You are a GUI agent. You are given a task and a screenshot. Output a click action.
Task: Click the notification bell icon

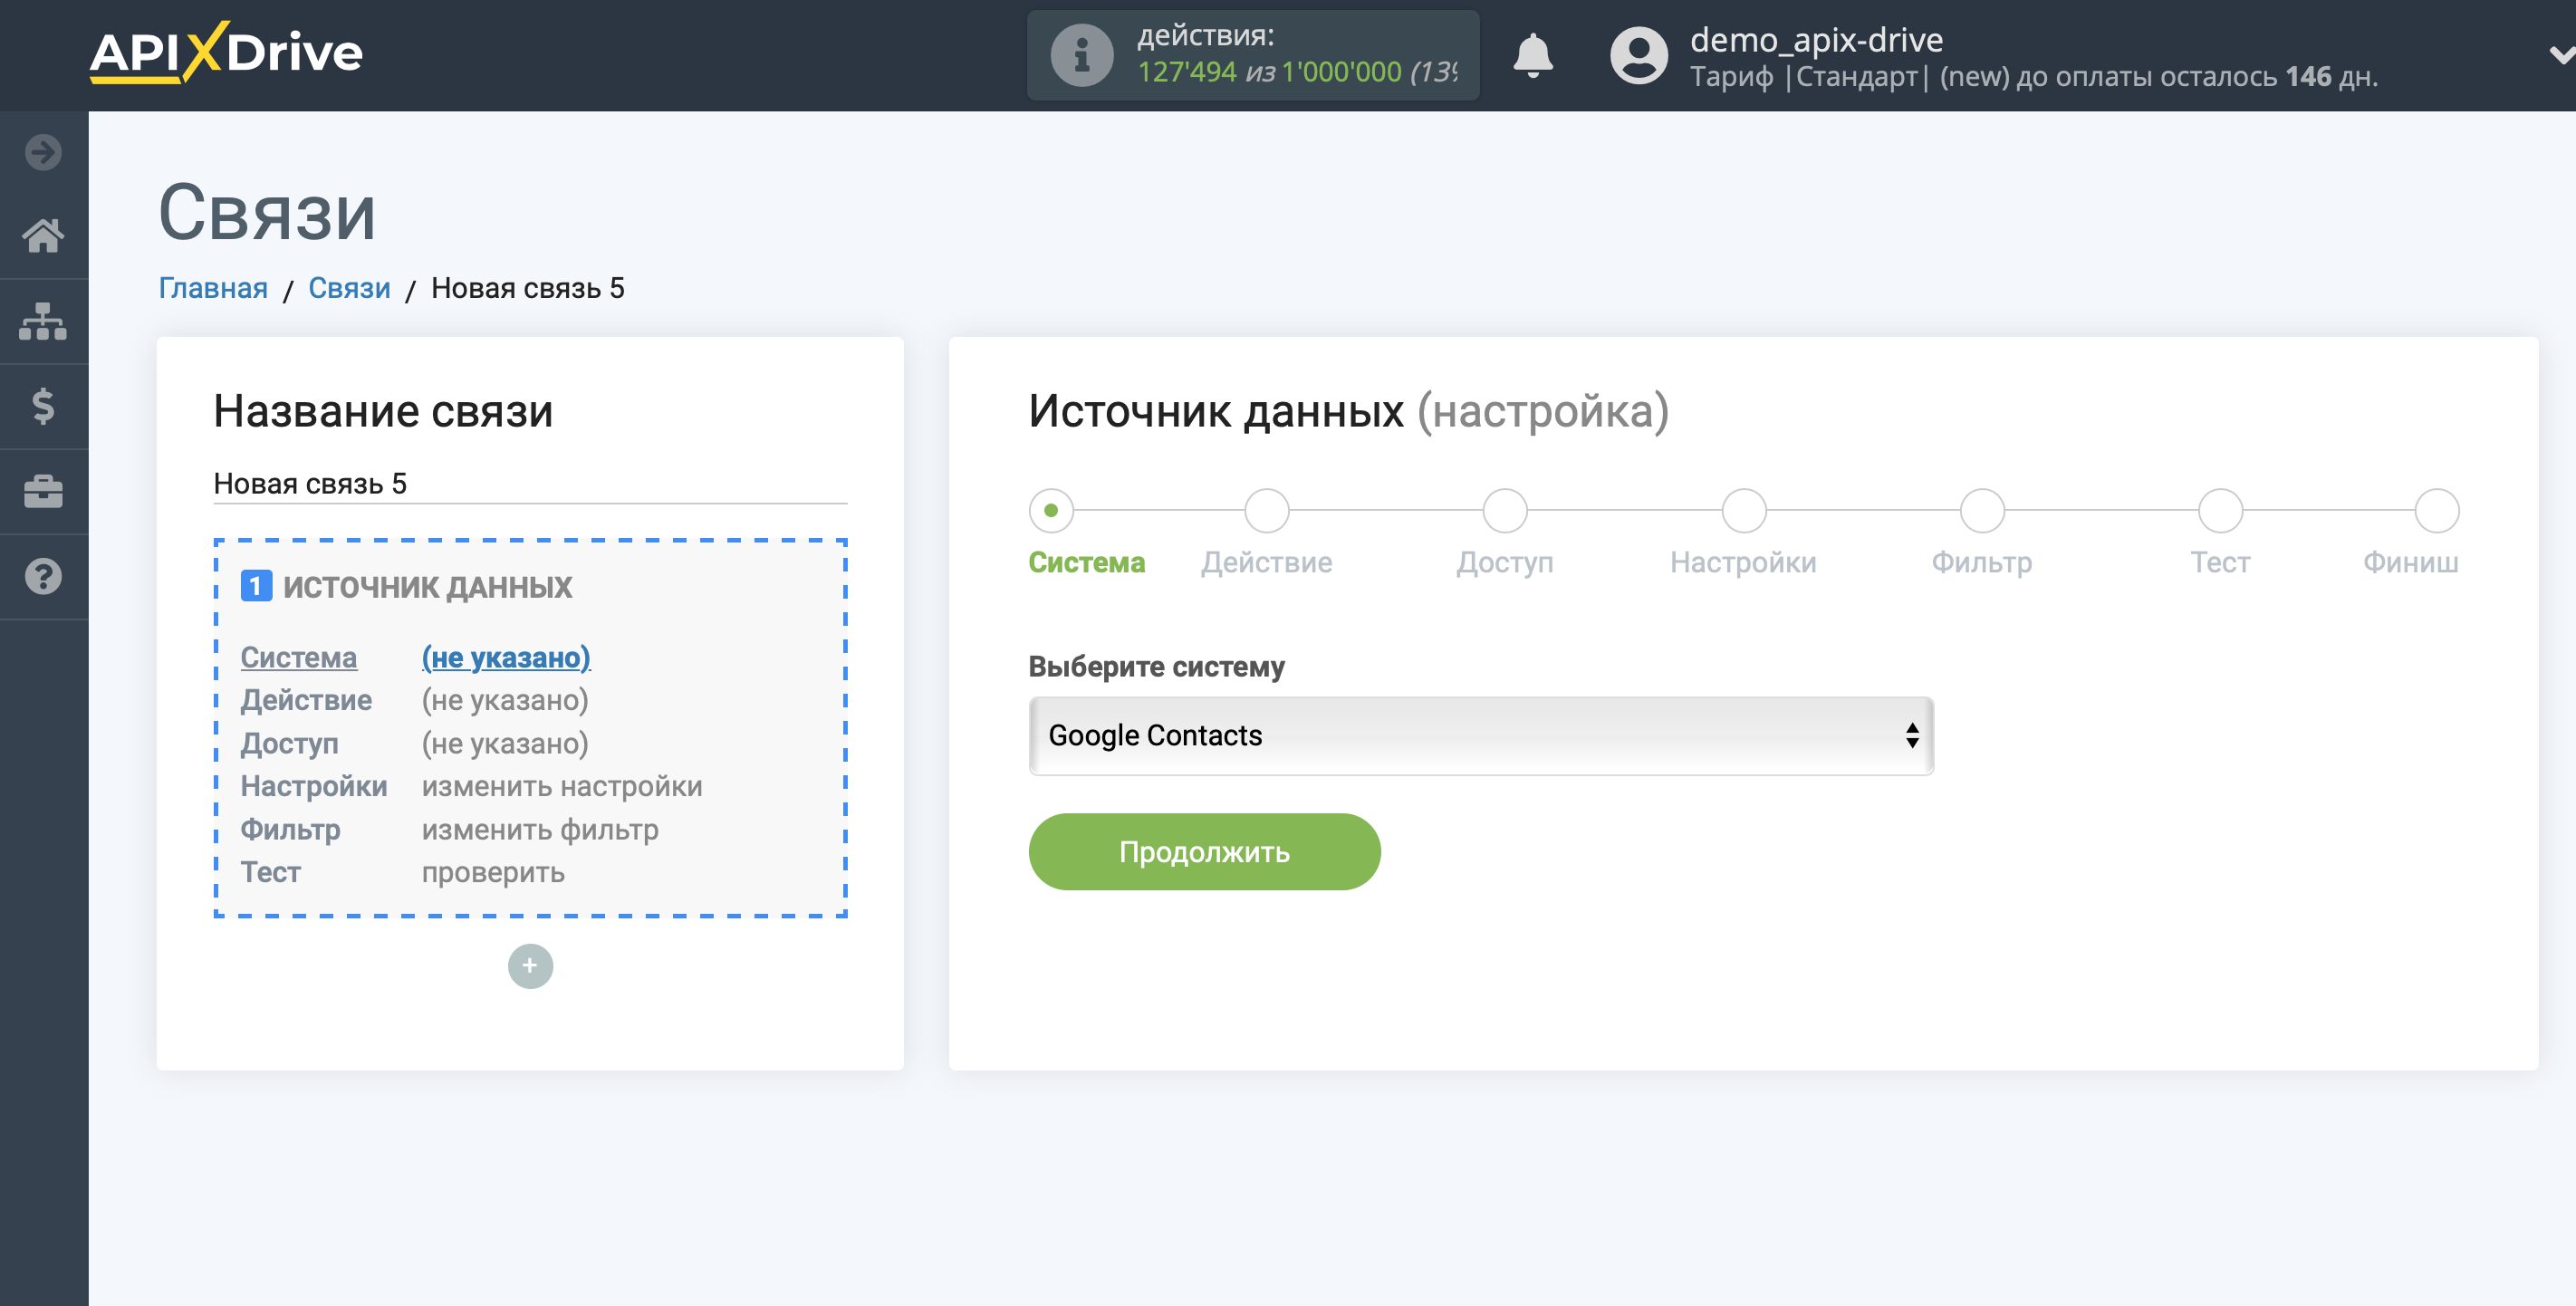click(x=1530, y=52)
